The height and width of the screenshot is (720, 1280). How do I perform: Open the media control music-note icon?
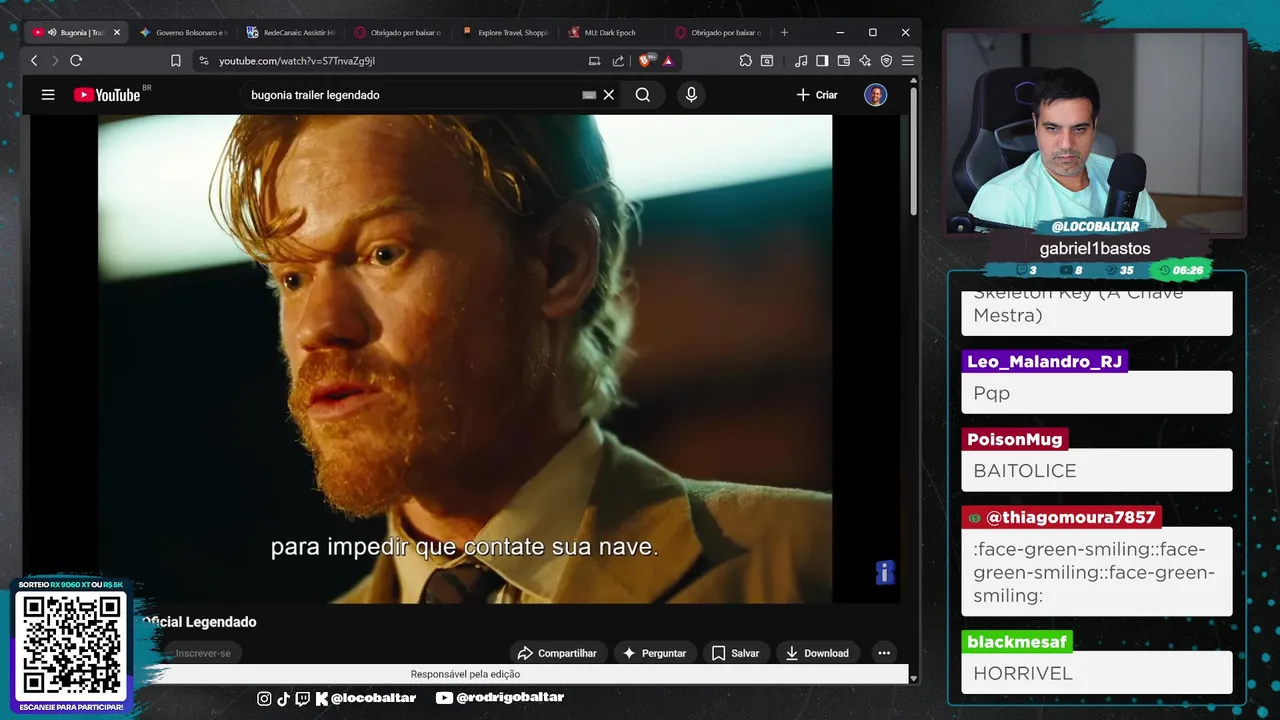point(801,61)
